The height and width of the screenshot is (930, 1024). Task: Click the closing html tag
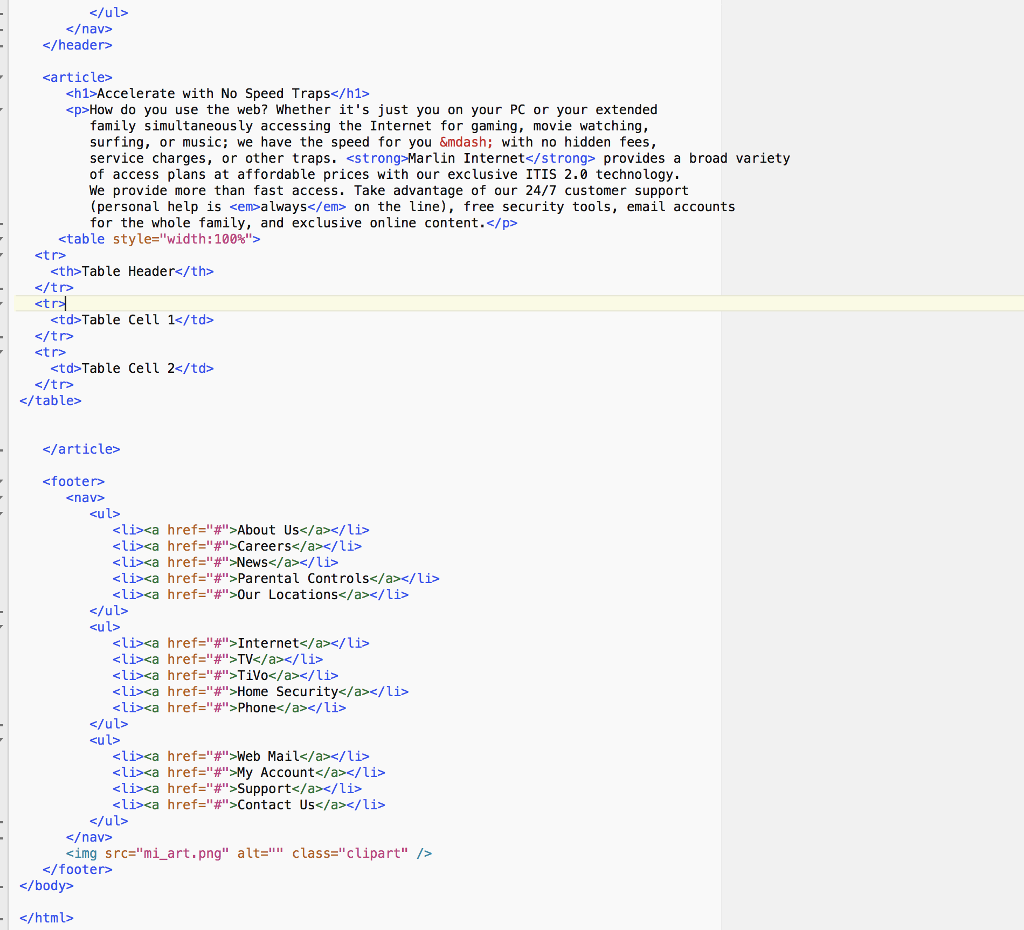tap(46, 917)
